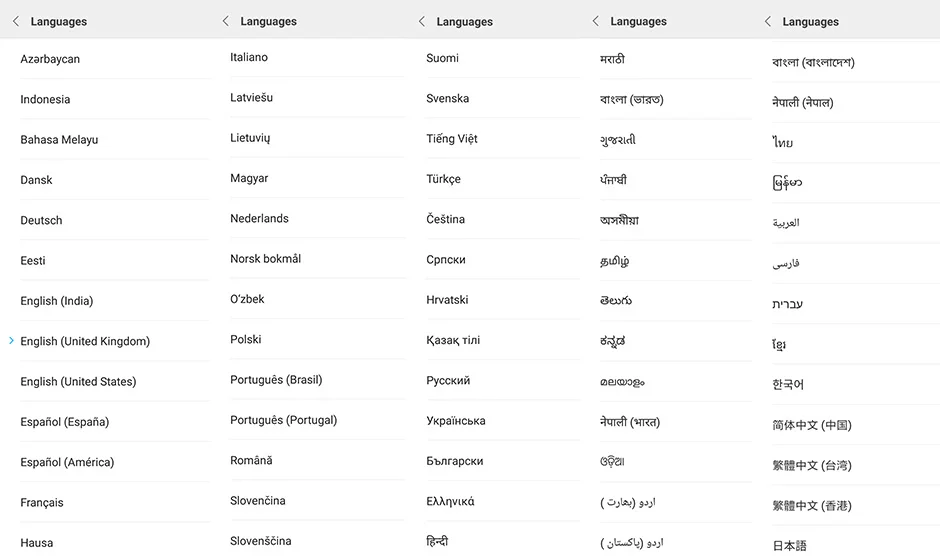Select Nederlands in the language list
940x557 pixels.
point(259,218)
